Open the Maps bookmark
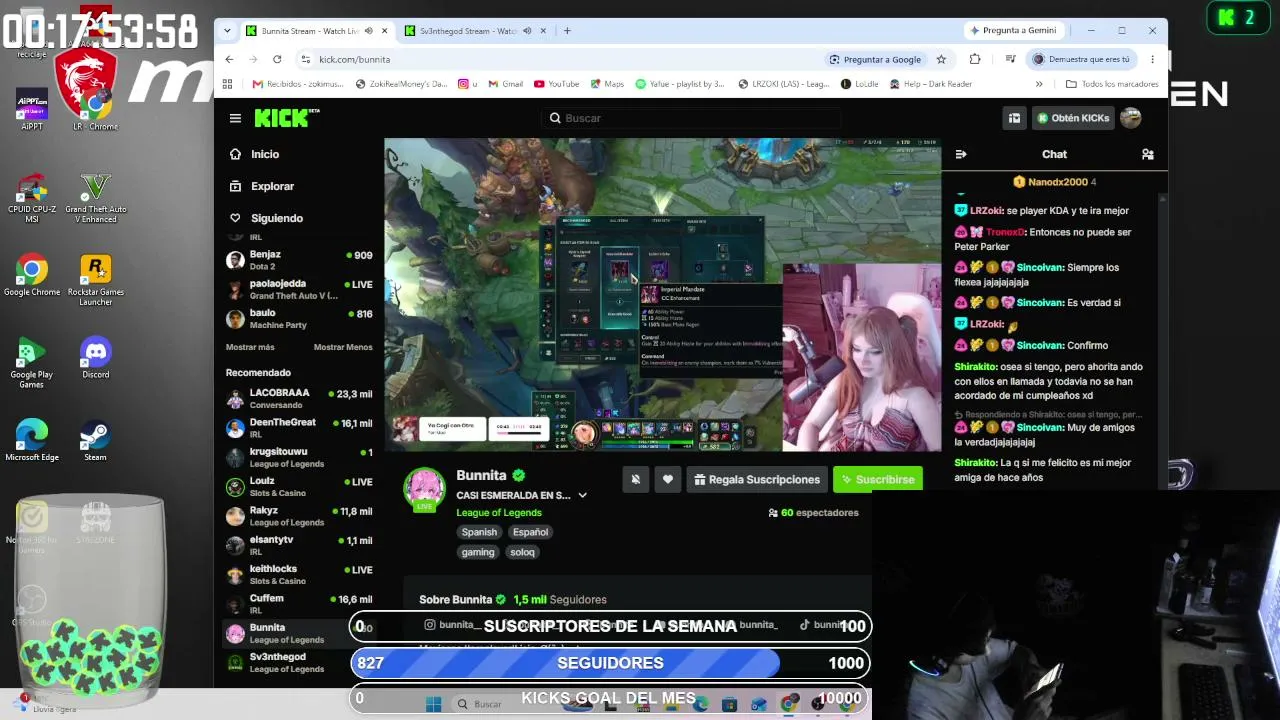The height and width of the screenshot is (720, 1280). 606,84
